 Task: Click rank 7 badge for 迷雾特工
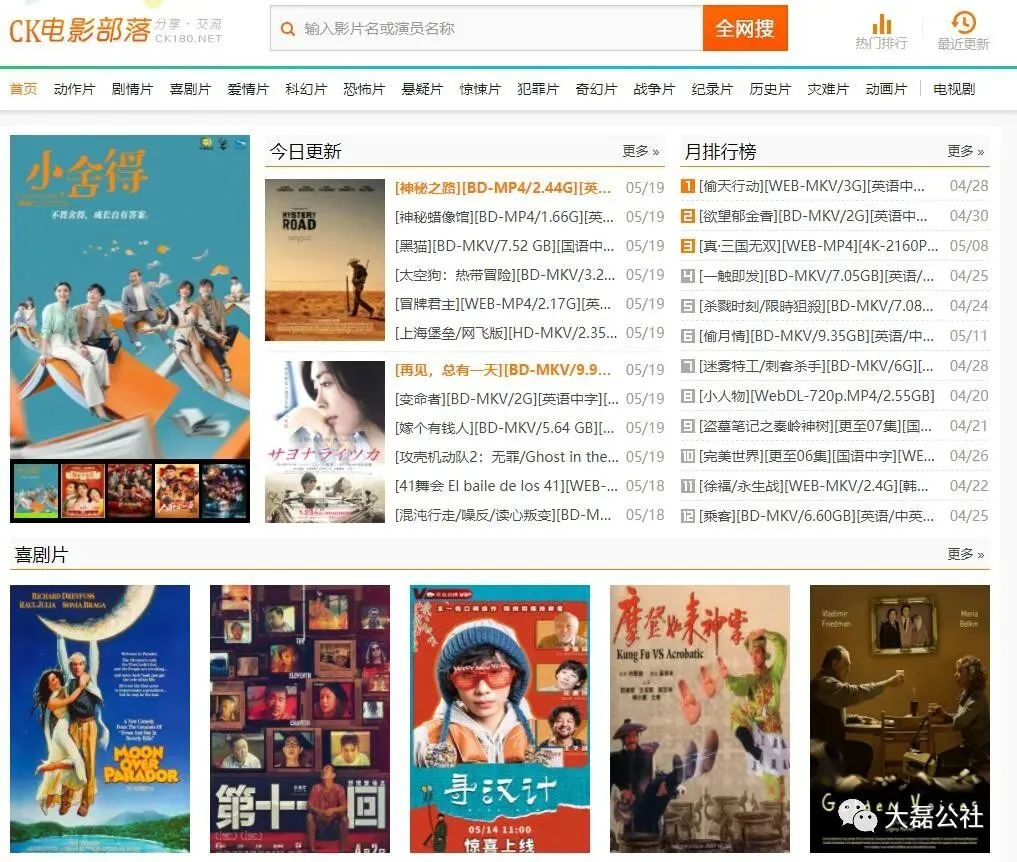[688, 366]
